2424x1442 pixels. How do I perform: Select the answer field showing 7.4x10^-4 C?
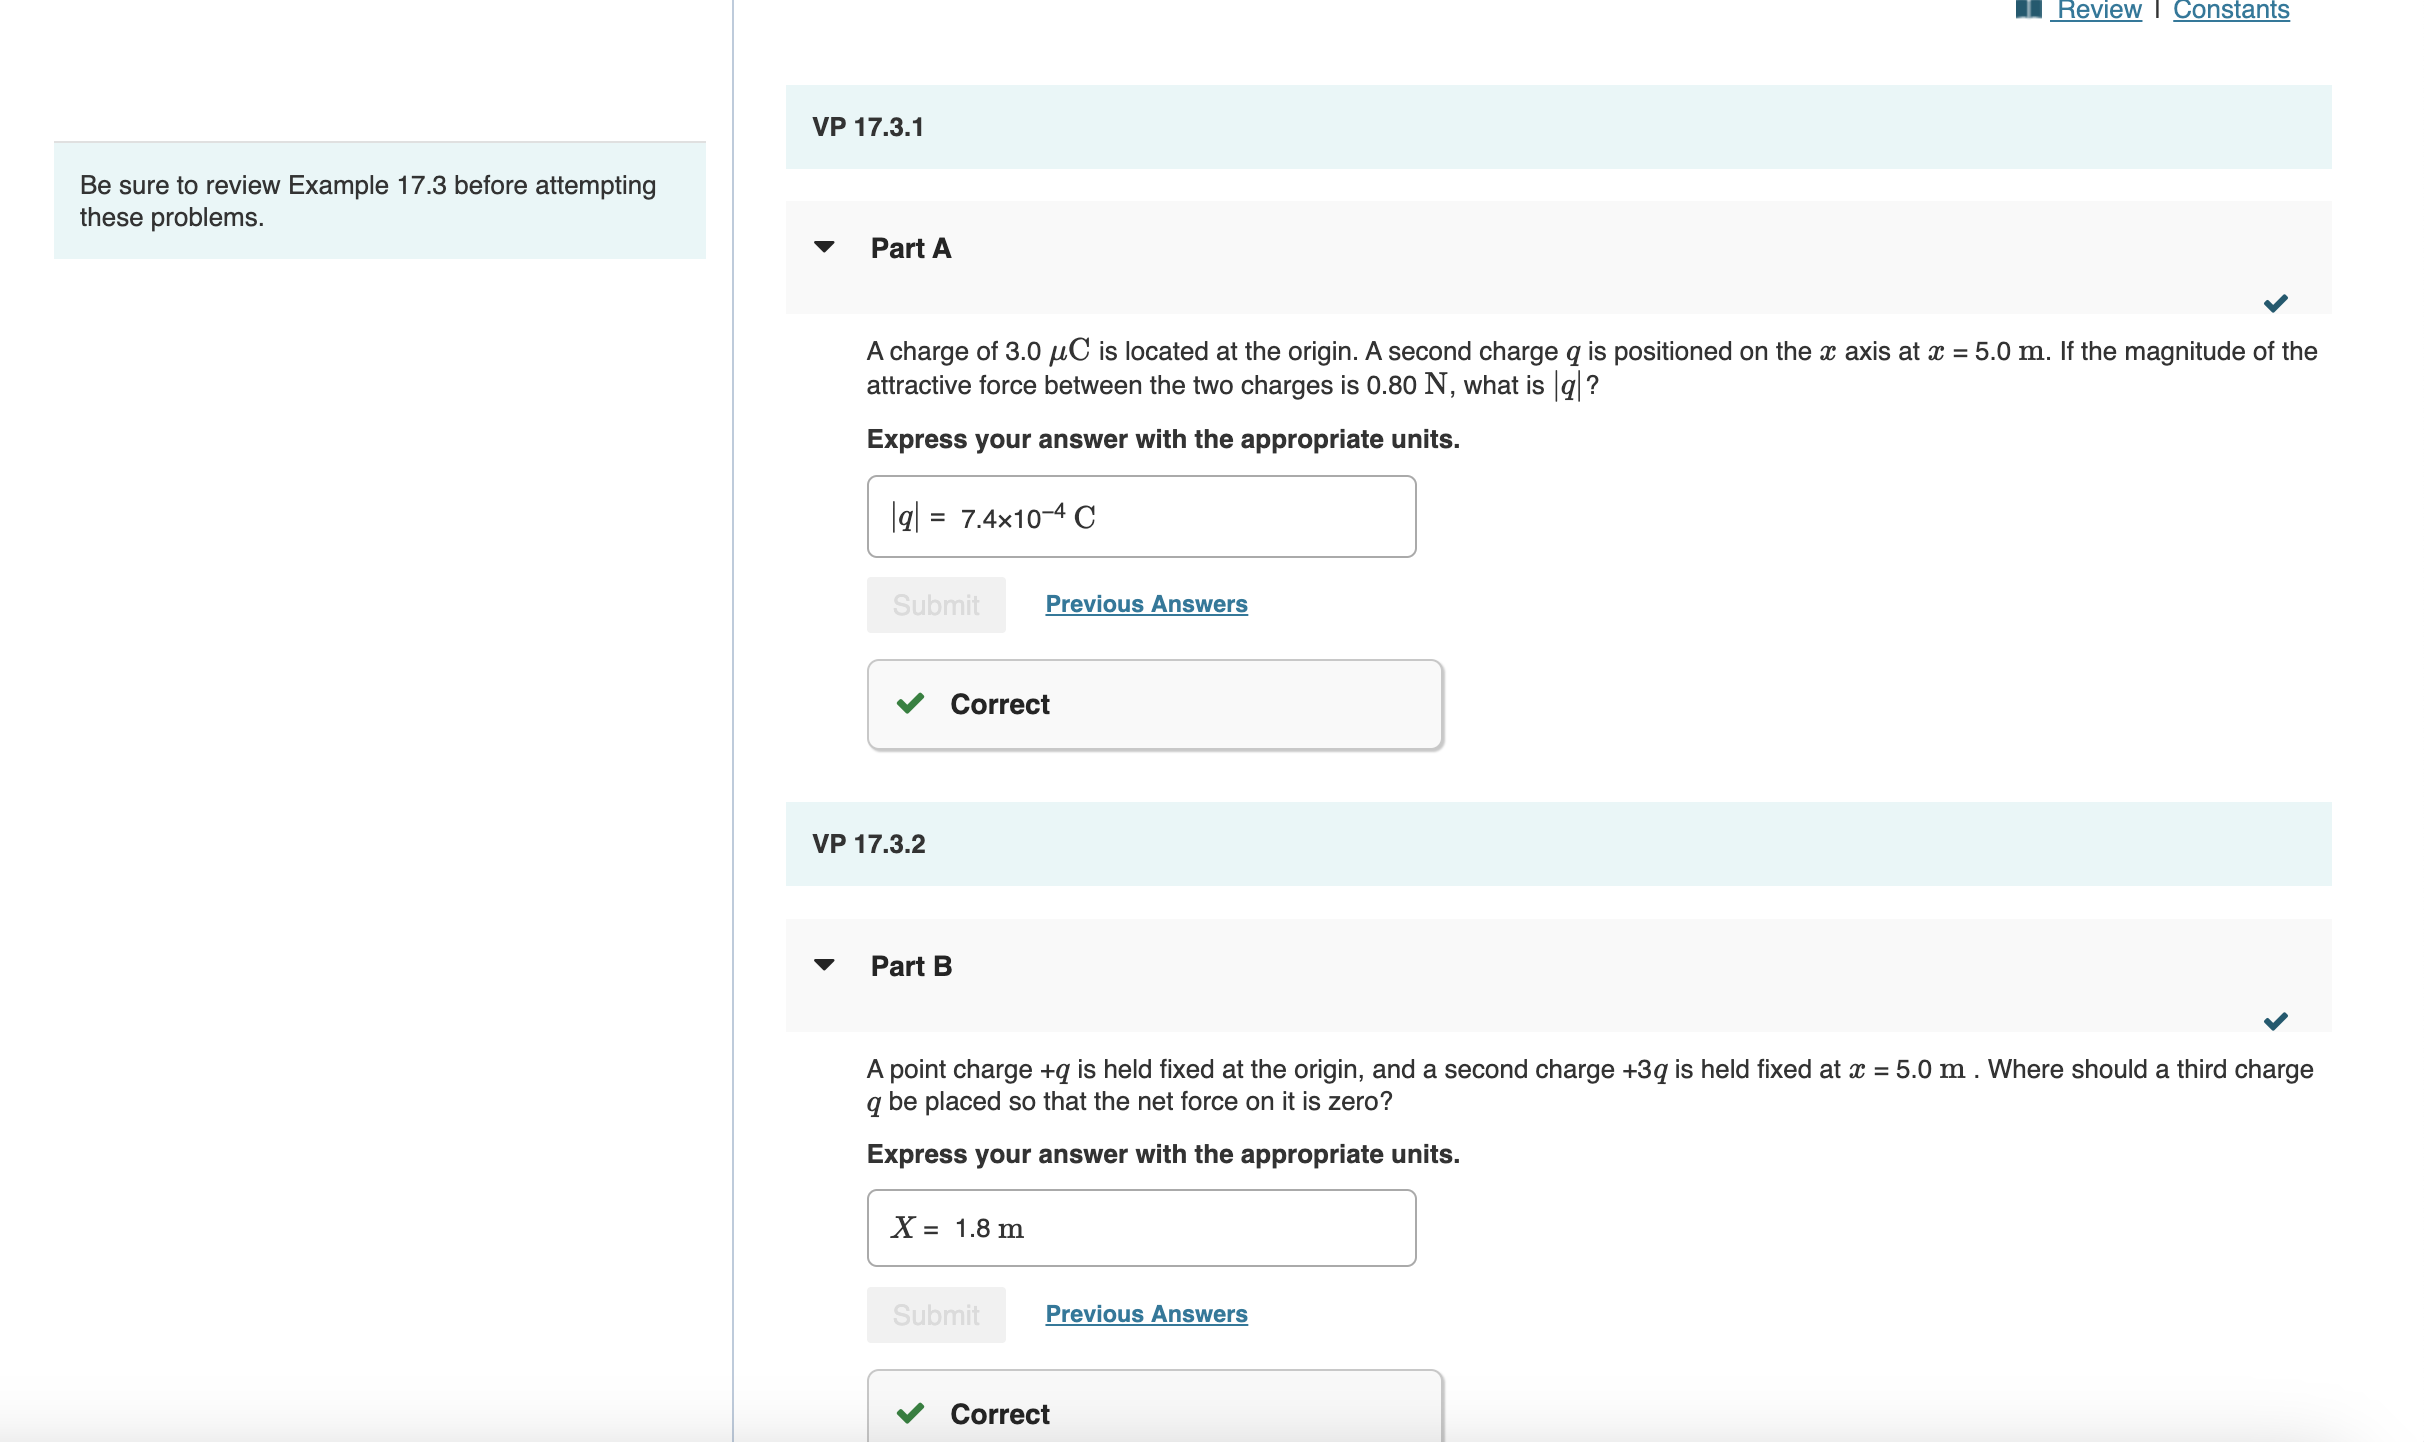(1140, 517)
